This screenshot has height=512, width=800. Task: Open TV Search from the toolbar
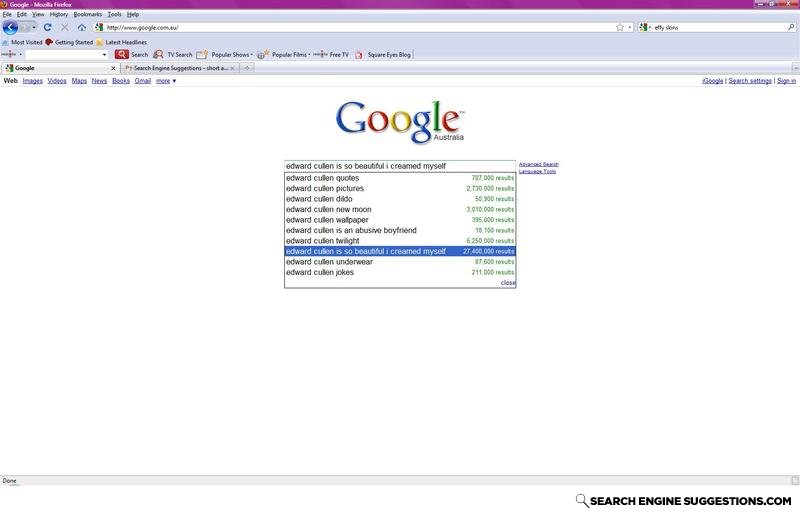tap(173, 55)
